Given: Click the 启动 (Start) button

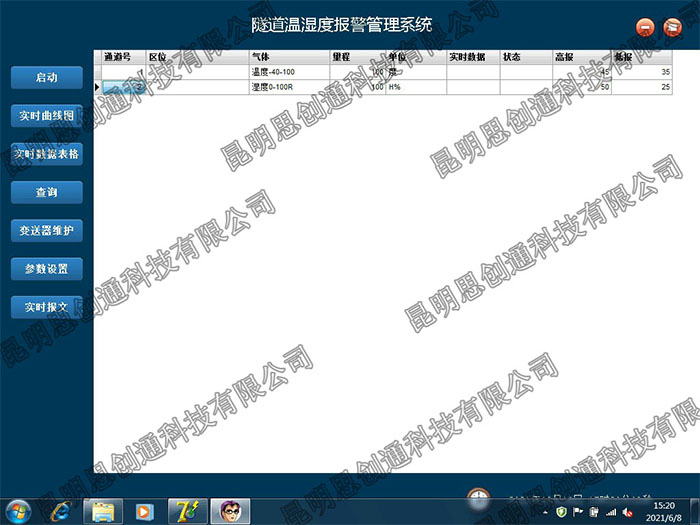Looking at the screenshot, I should [x=46, y=77].
